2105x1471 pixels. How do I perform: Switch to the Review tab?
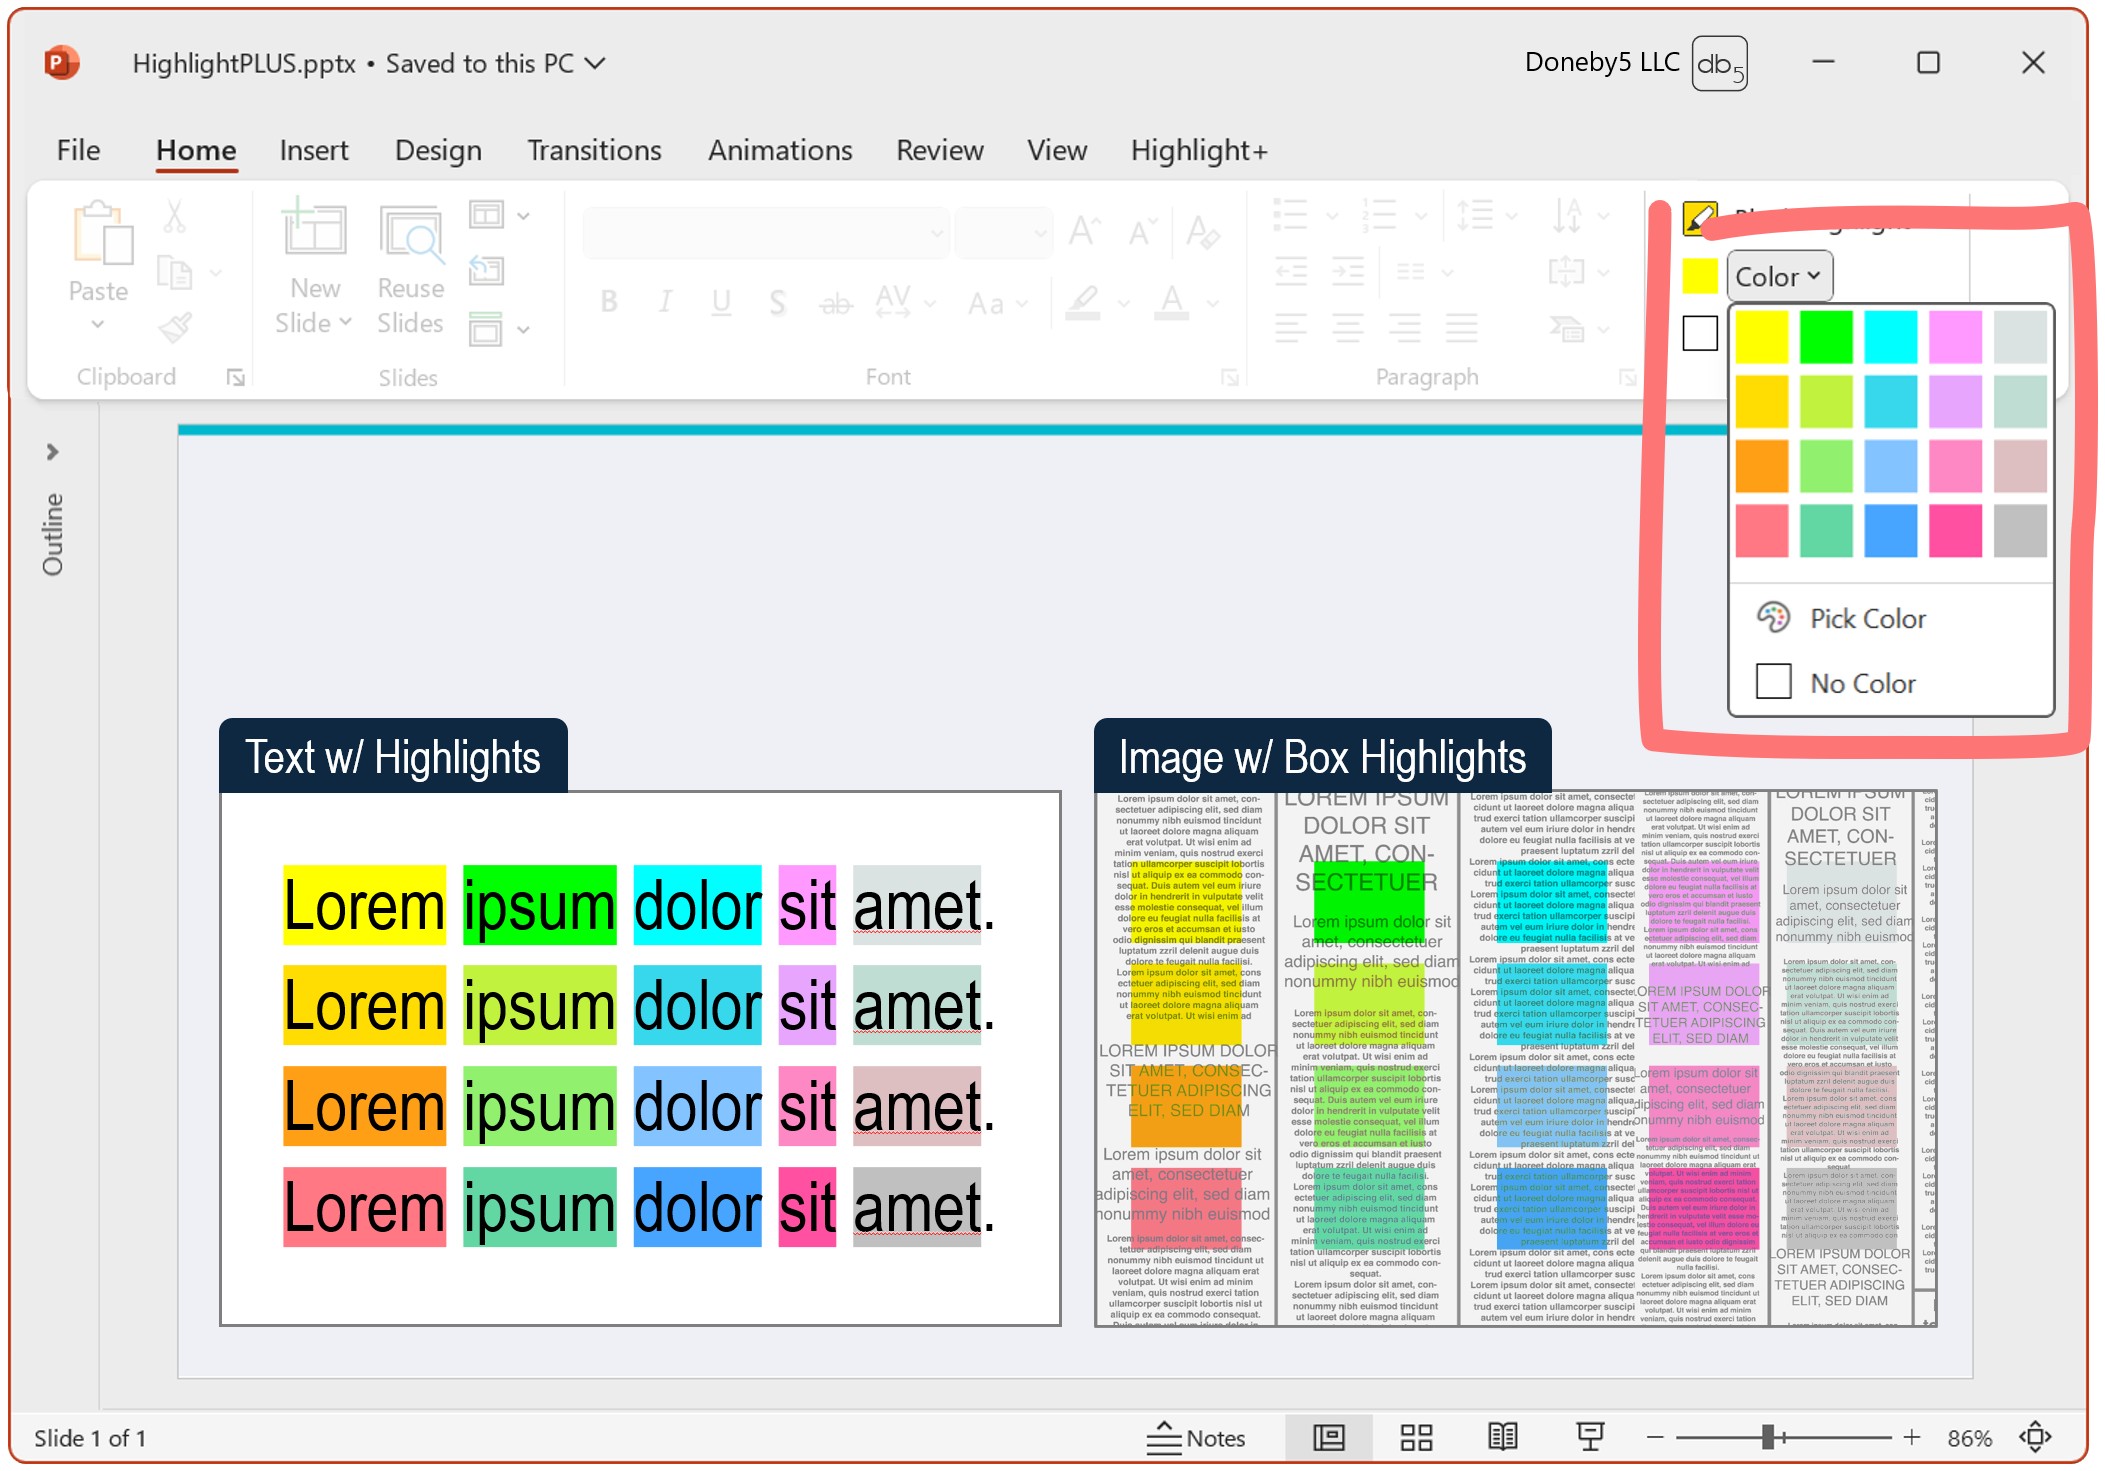pos(939,150)
